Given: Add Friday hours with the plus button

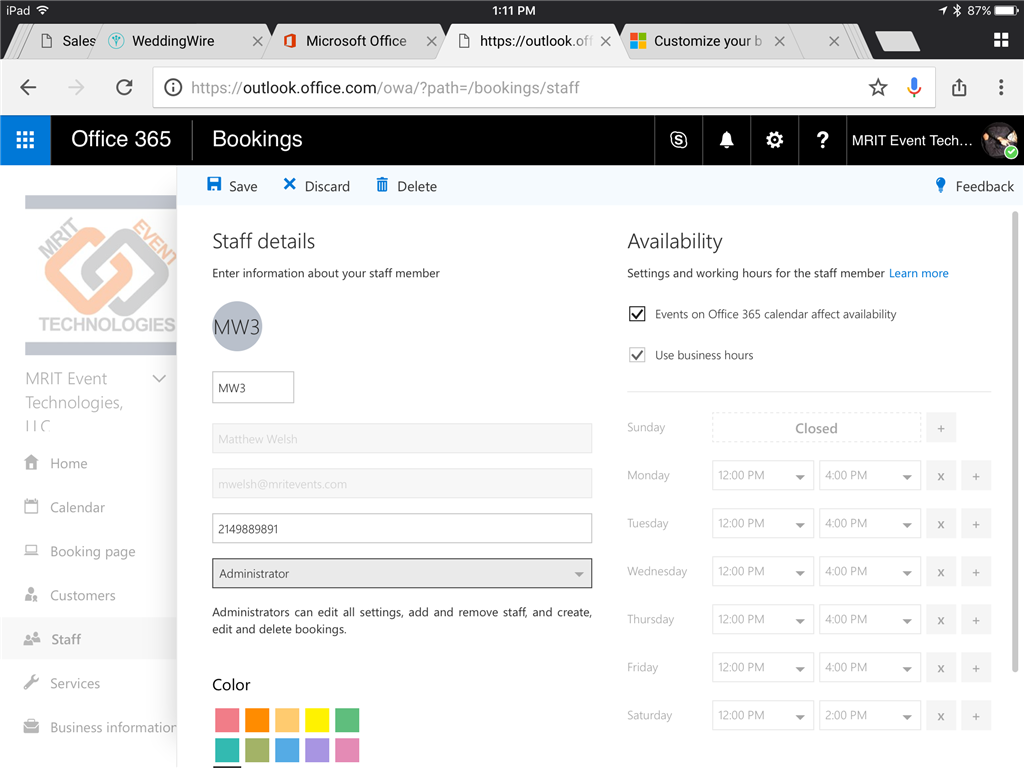Looking at the screenshot, I should point(976,668).
